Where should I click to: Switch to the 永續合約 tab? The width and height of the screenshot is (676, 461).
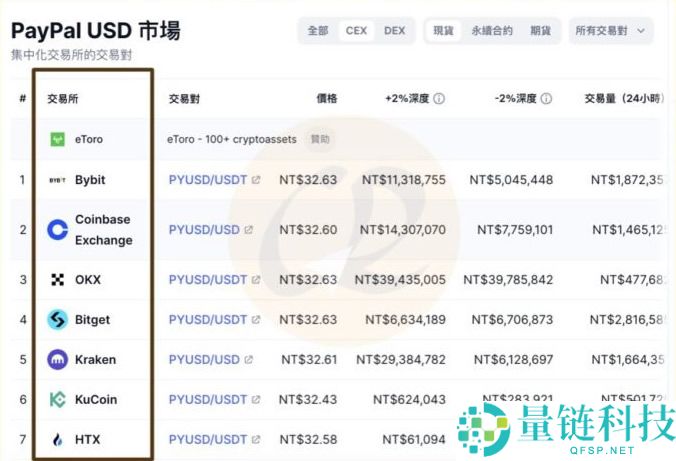pos(492,31)
